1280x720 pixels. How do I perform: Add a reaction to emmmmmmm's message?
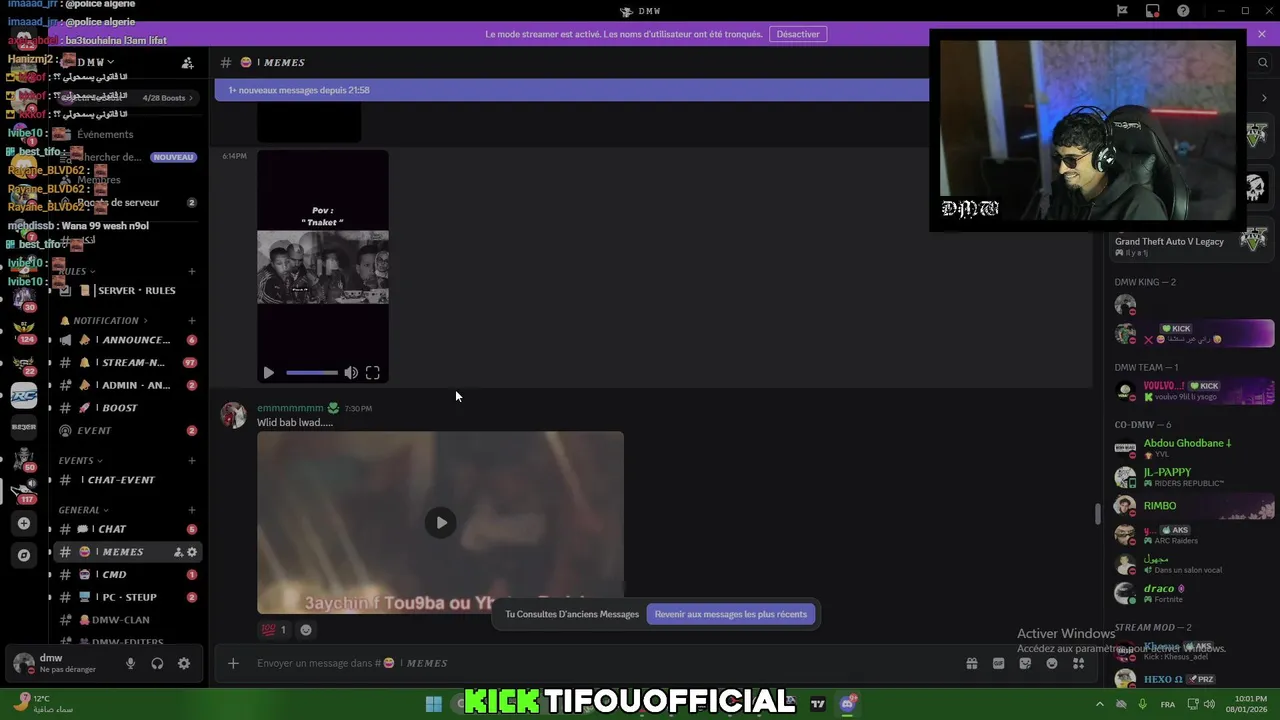[x=306, y=629]
